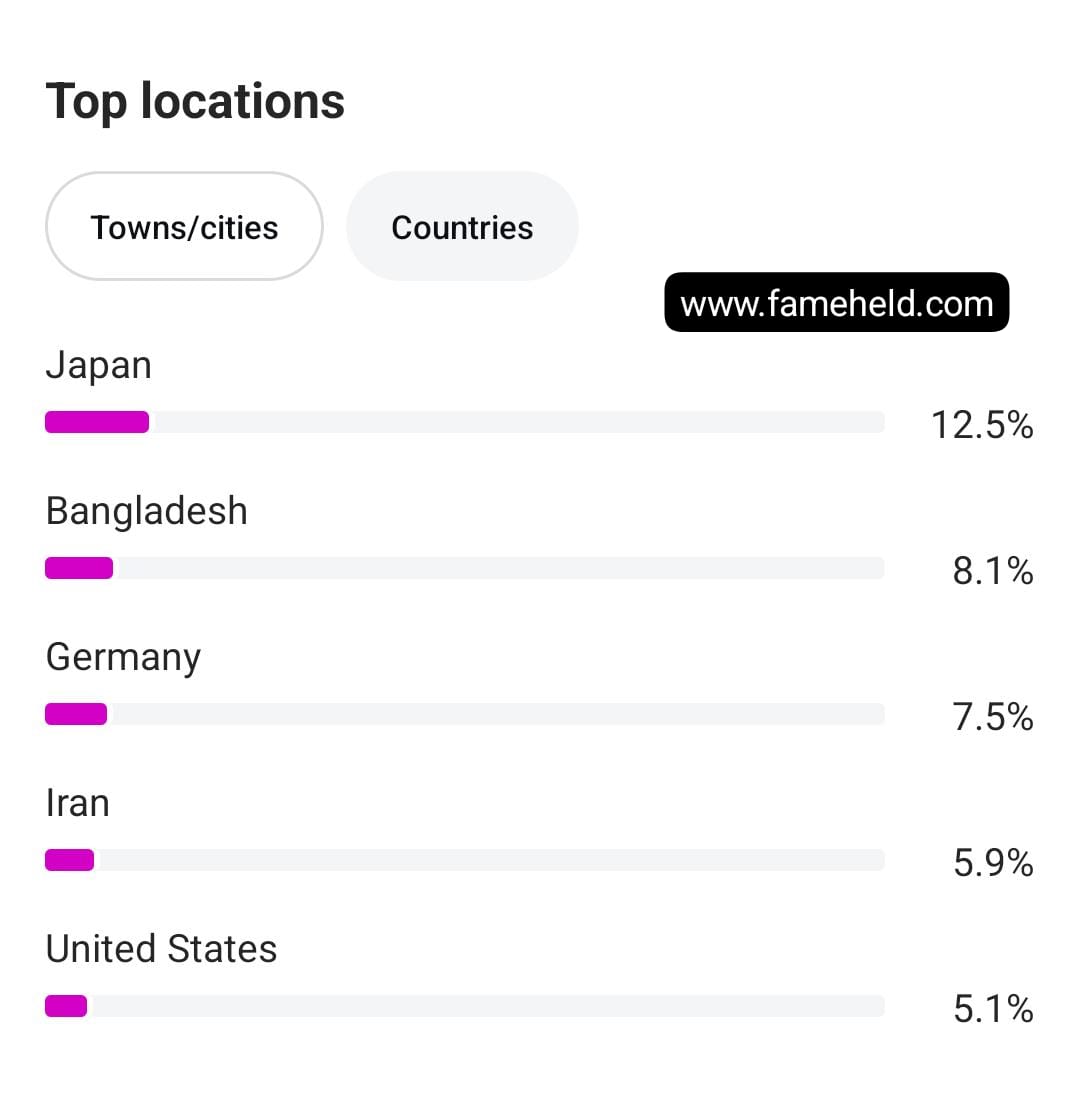Switch to the Towns/cities tab
Image resolution: width=1080 pixels, height=1096 pixels.
tap(184, 227)
